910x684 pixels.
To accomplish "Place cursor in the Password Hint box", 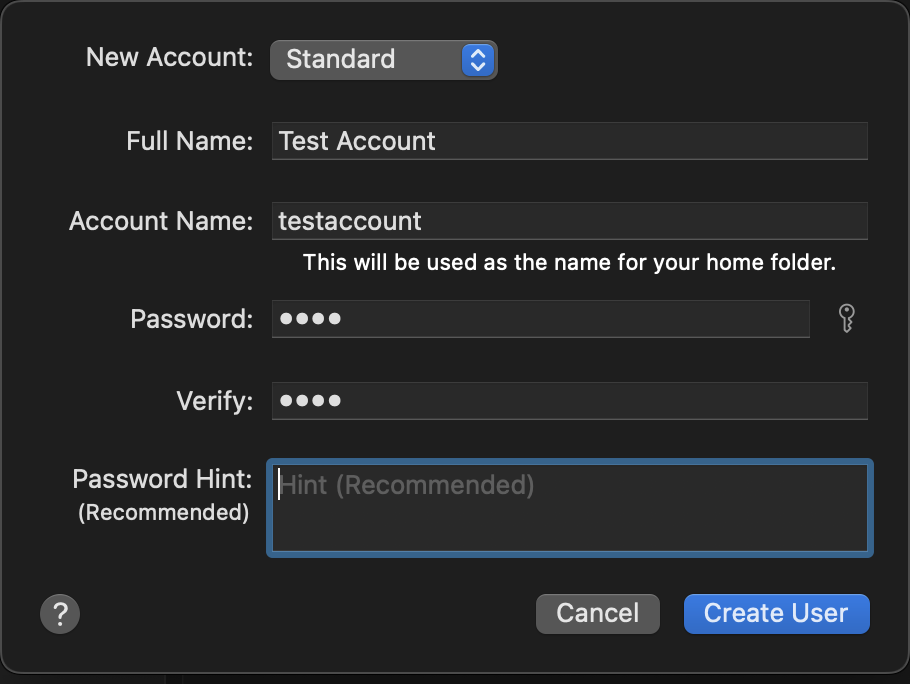I will coord(570,507).
